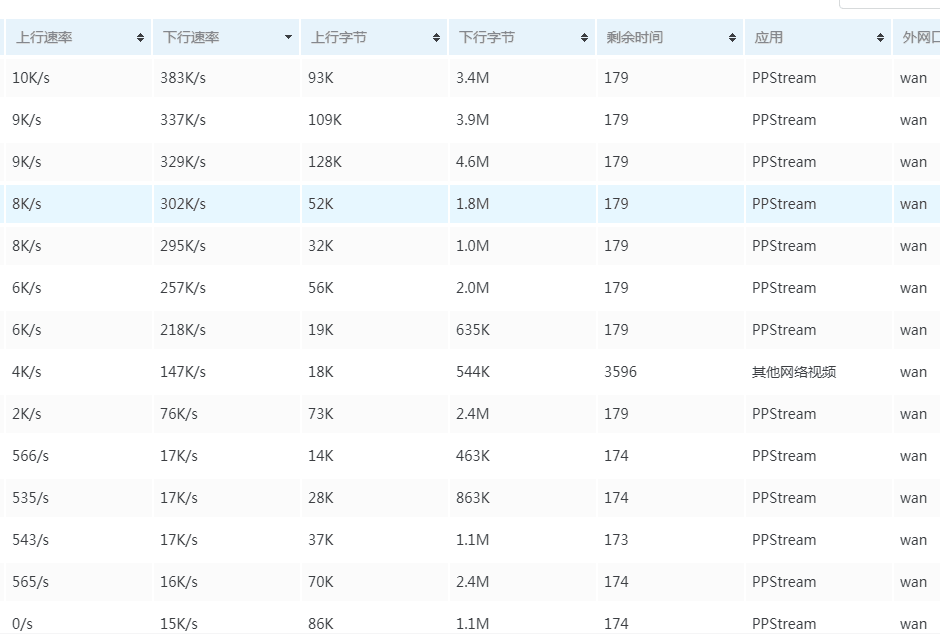940x640 pixels.
Task: Click the 302K/s cell in highlighted row
Action: (183, 204)
